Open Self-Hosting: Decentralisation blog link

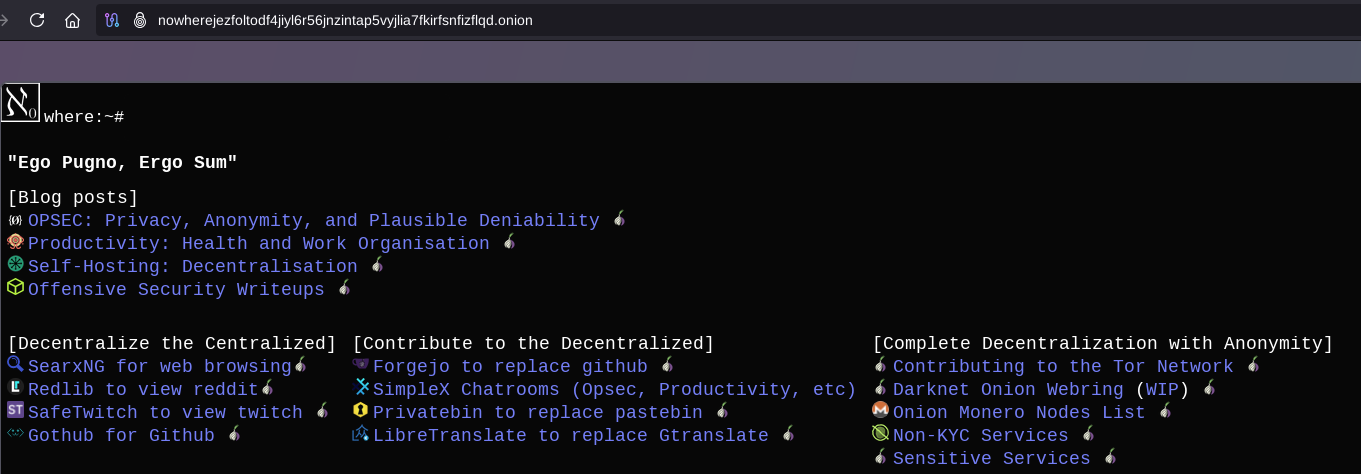(192, 267)
